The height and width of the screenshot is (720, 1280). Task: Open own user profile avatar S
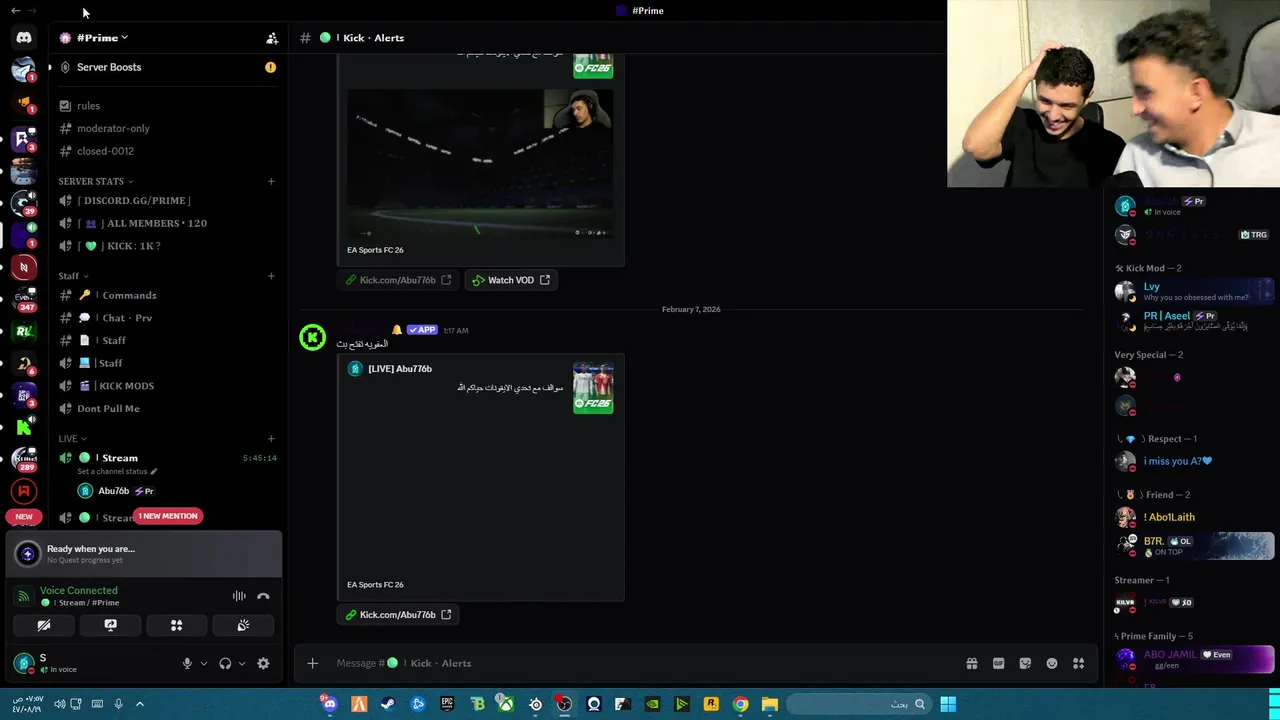(24, 662)
